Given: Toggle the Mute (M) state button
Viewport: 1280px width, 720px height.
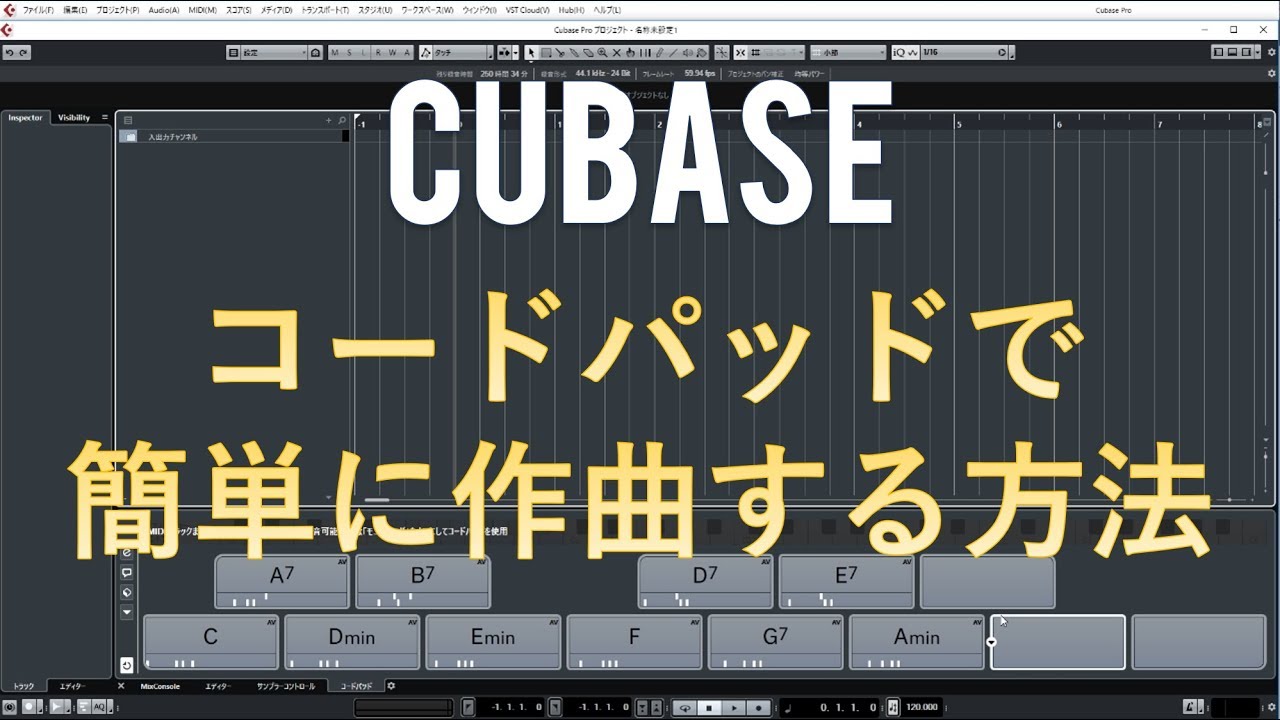Looking at the screenshot, I should [x=335, y=52].
